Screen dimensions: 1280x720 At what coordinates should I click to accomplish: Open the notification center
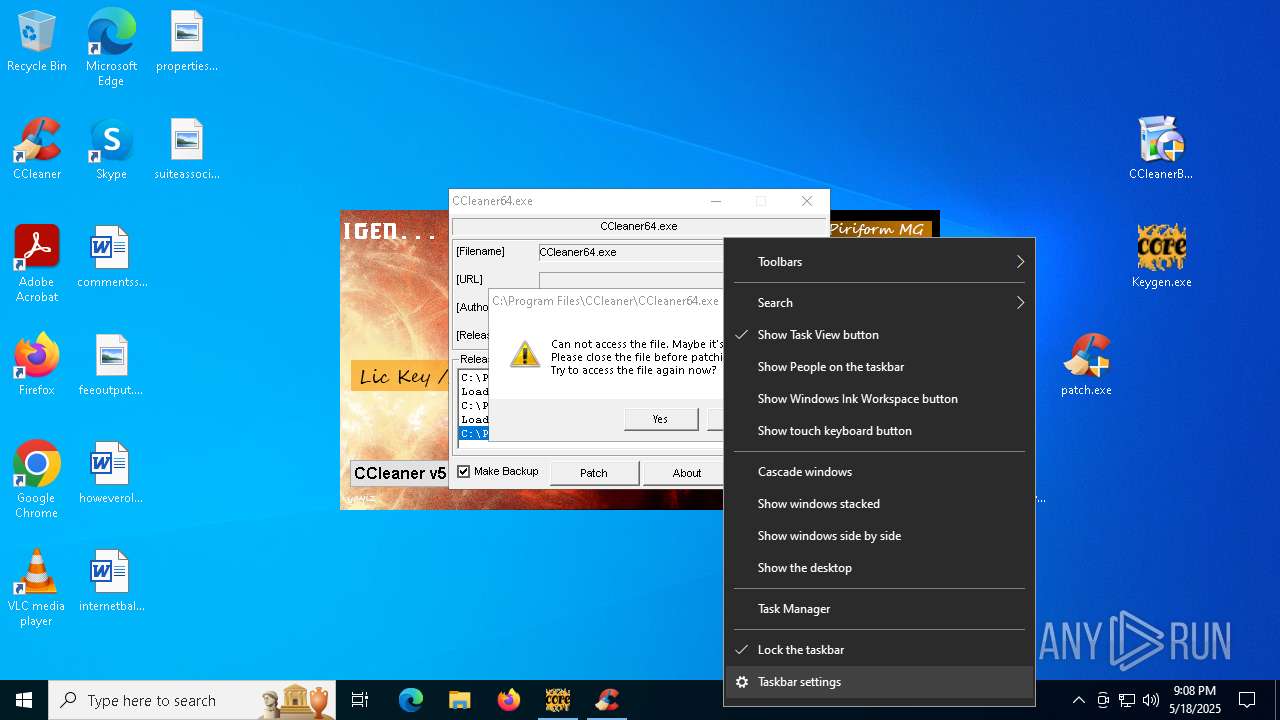1247,700
